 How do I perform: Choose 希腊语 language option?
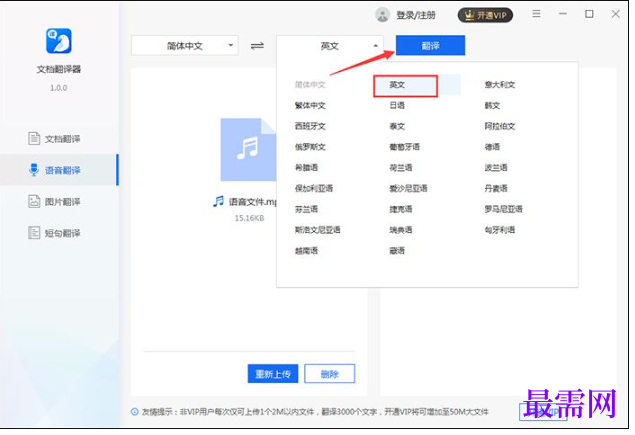coord(306,168)
